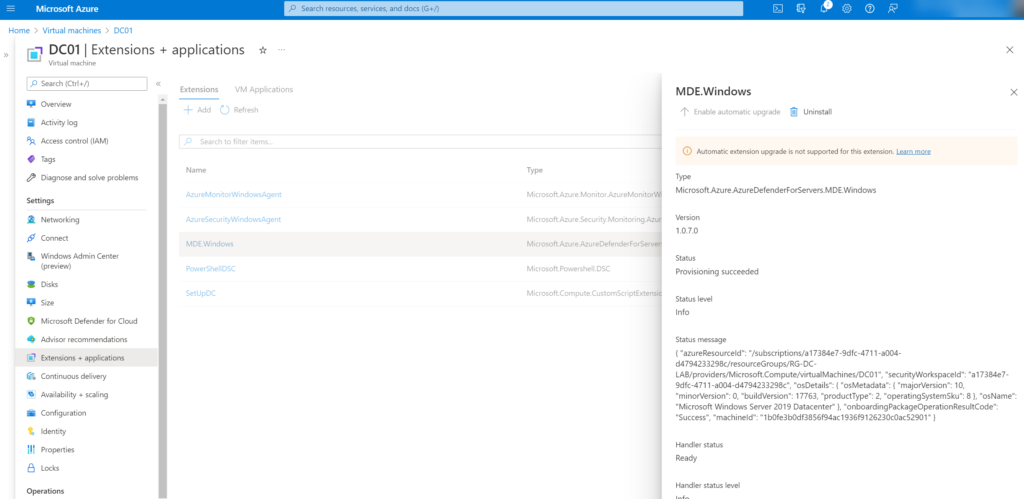Click the Tags icon

point(31,159)
